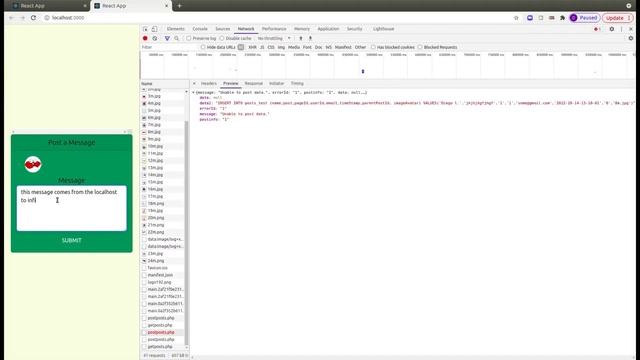The image size is (640, 360).
Task: Switch to Security tab
Action: tap(354, 29)
